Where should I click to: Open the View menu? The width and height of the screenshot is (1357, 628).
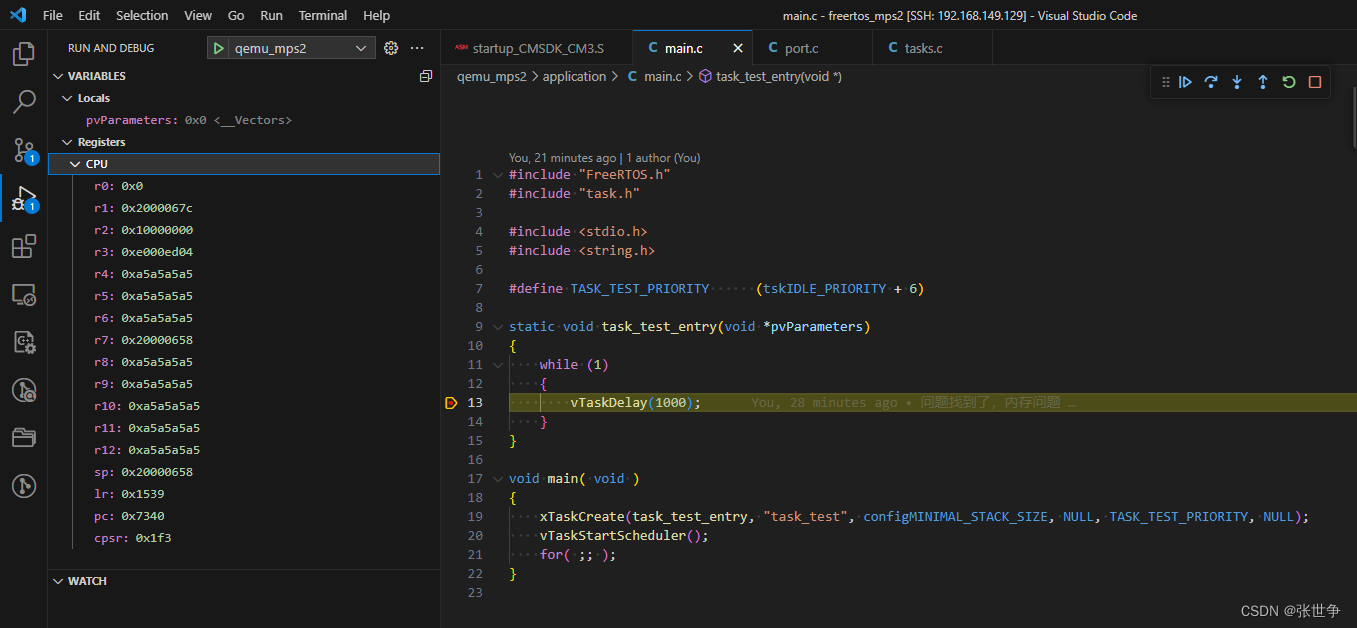click(198, 15)
